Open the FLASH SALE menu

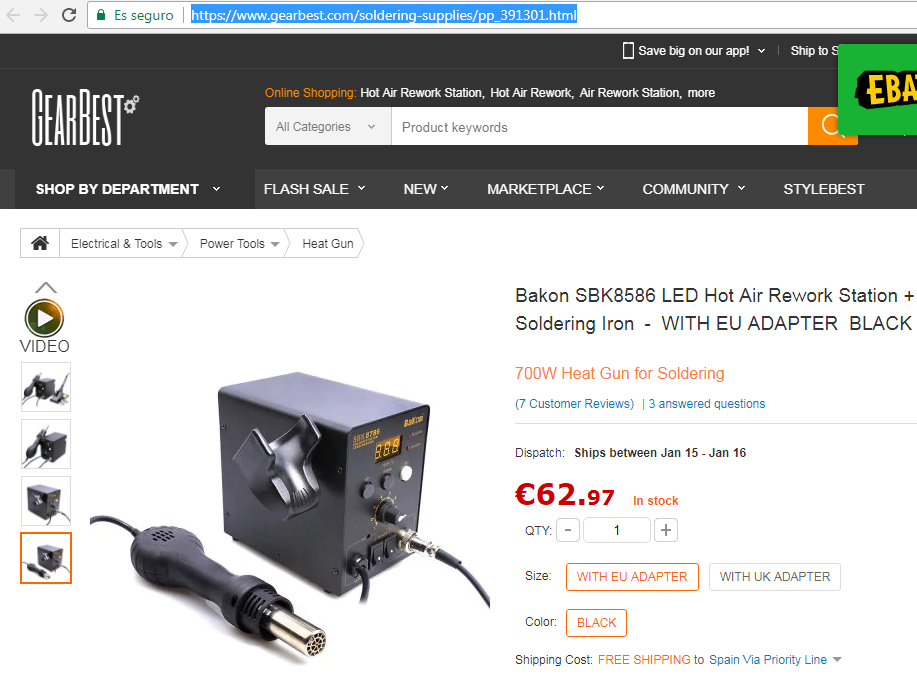(314, 189)
